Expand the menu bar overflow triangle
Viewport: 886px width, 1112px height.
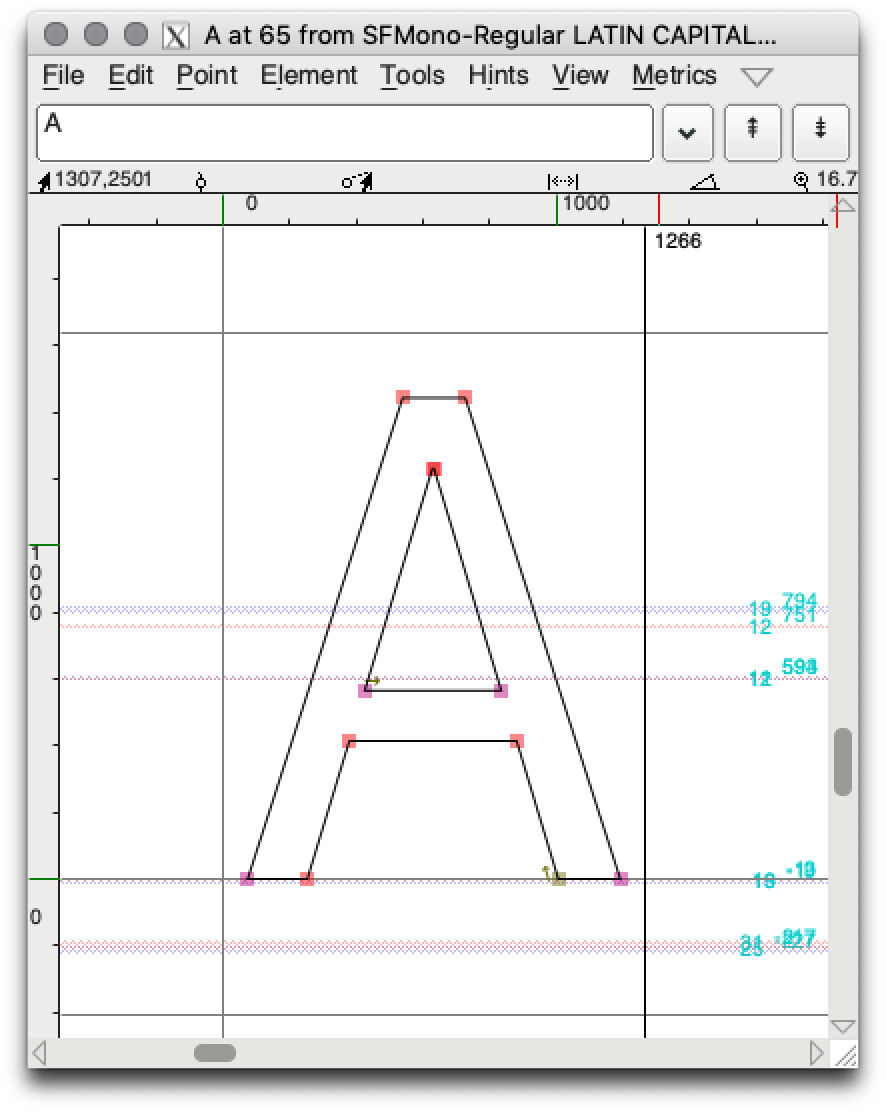pyautogui.click(x=757, y=77)
